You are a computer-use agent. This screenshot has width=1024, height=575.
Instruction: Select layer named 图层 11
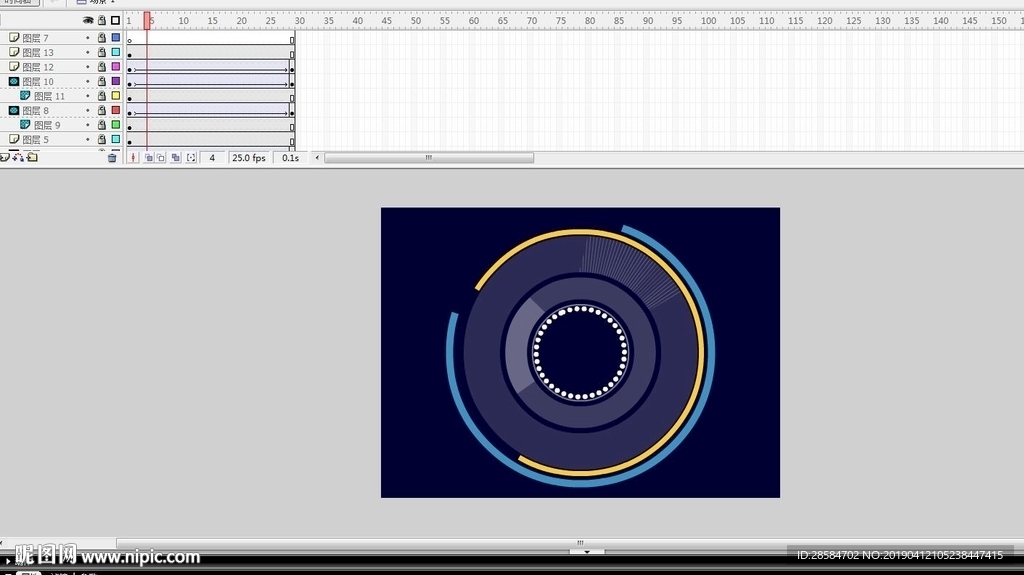point(50,96)
